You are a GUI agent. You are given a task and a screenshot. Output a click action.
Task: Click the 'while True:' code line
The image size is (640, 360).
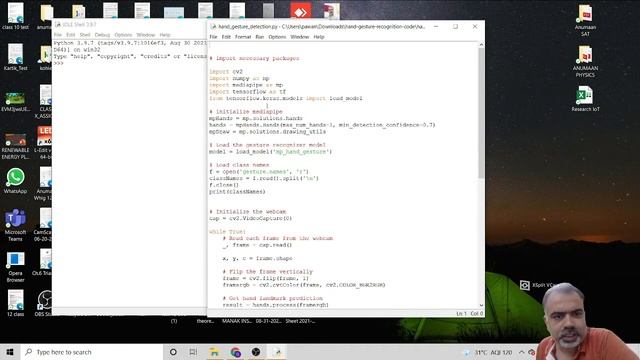coord(227,231)
